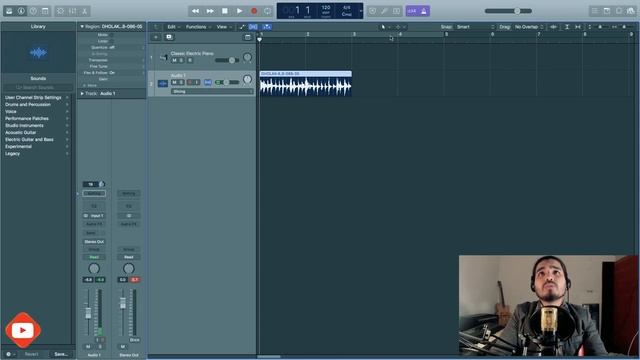
Task: Click the Save... button in Library
Action: pos(61,354)
